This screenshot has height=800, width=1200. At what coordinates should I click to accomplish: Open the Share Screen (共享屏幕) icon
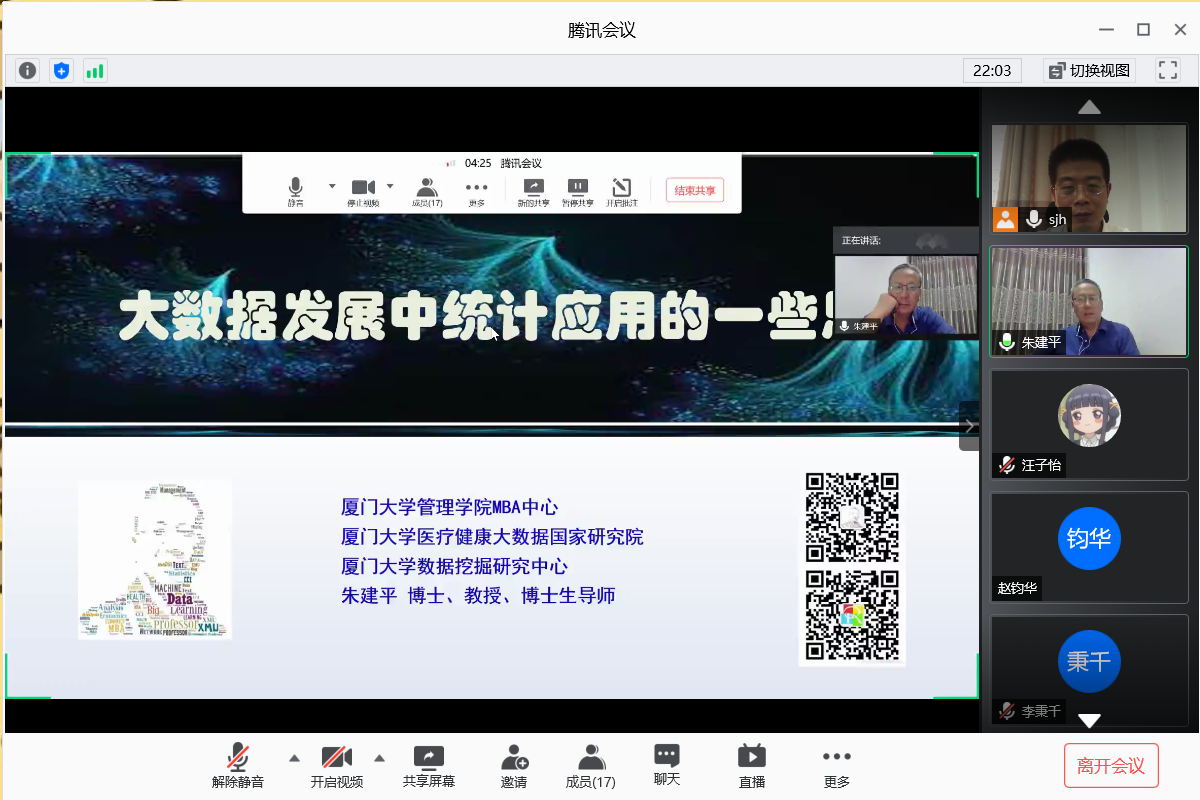[428, 766]
